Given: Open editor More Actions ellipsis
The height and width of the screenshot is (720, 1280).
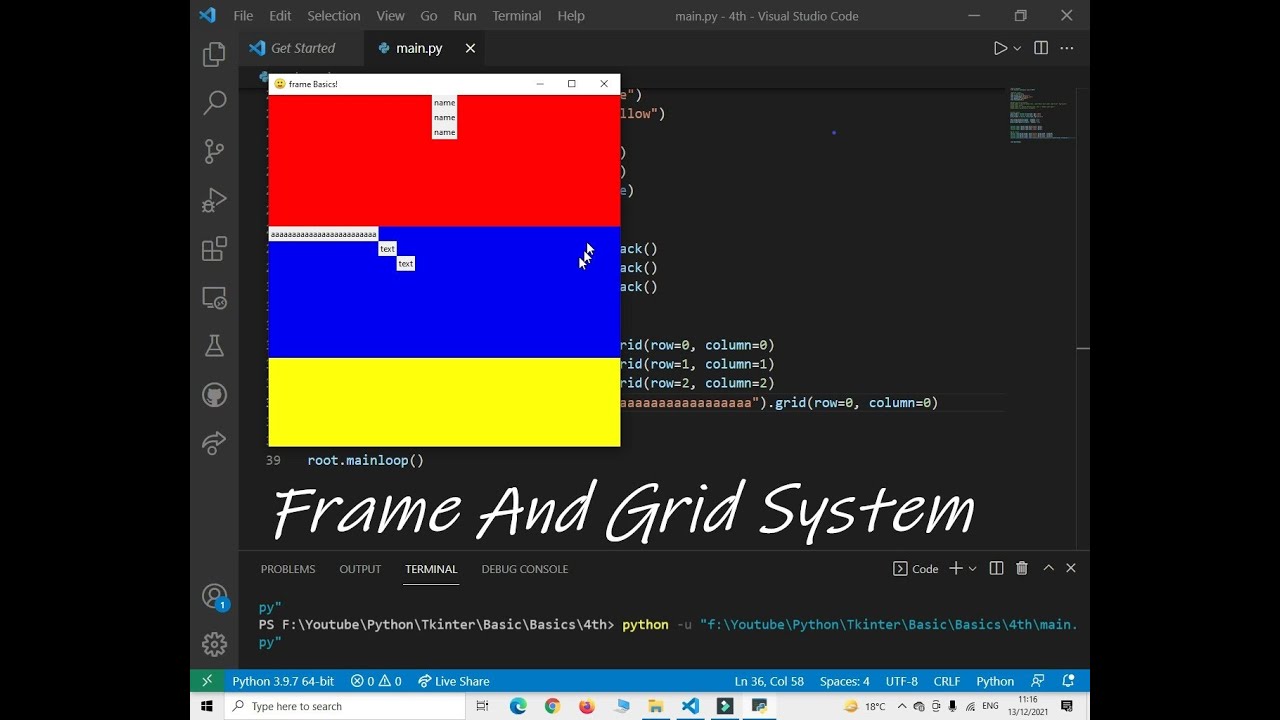Looking at the screenshot, I should click(x=1067, y=48).
